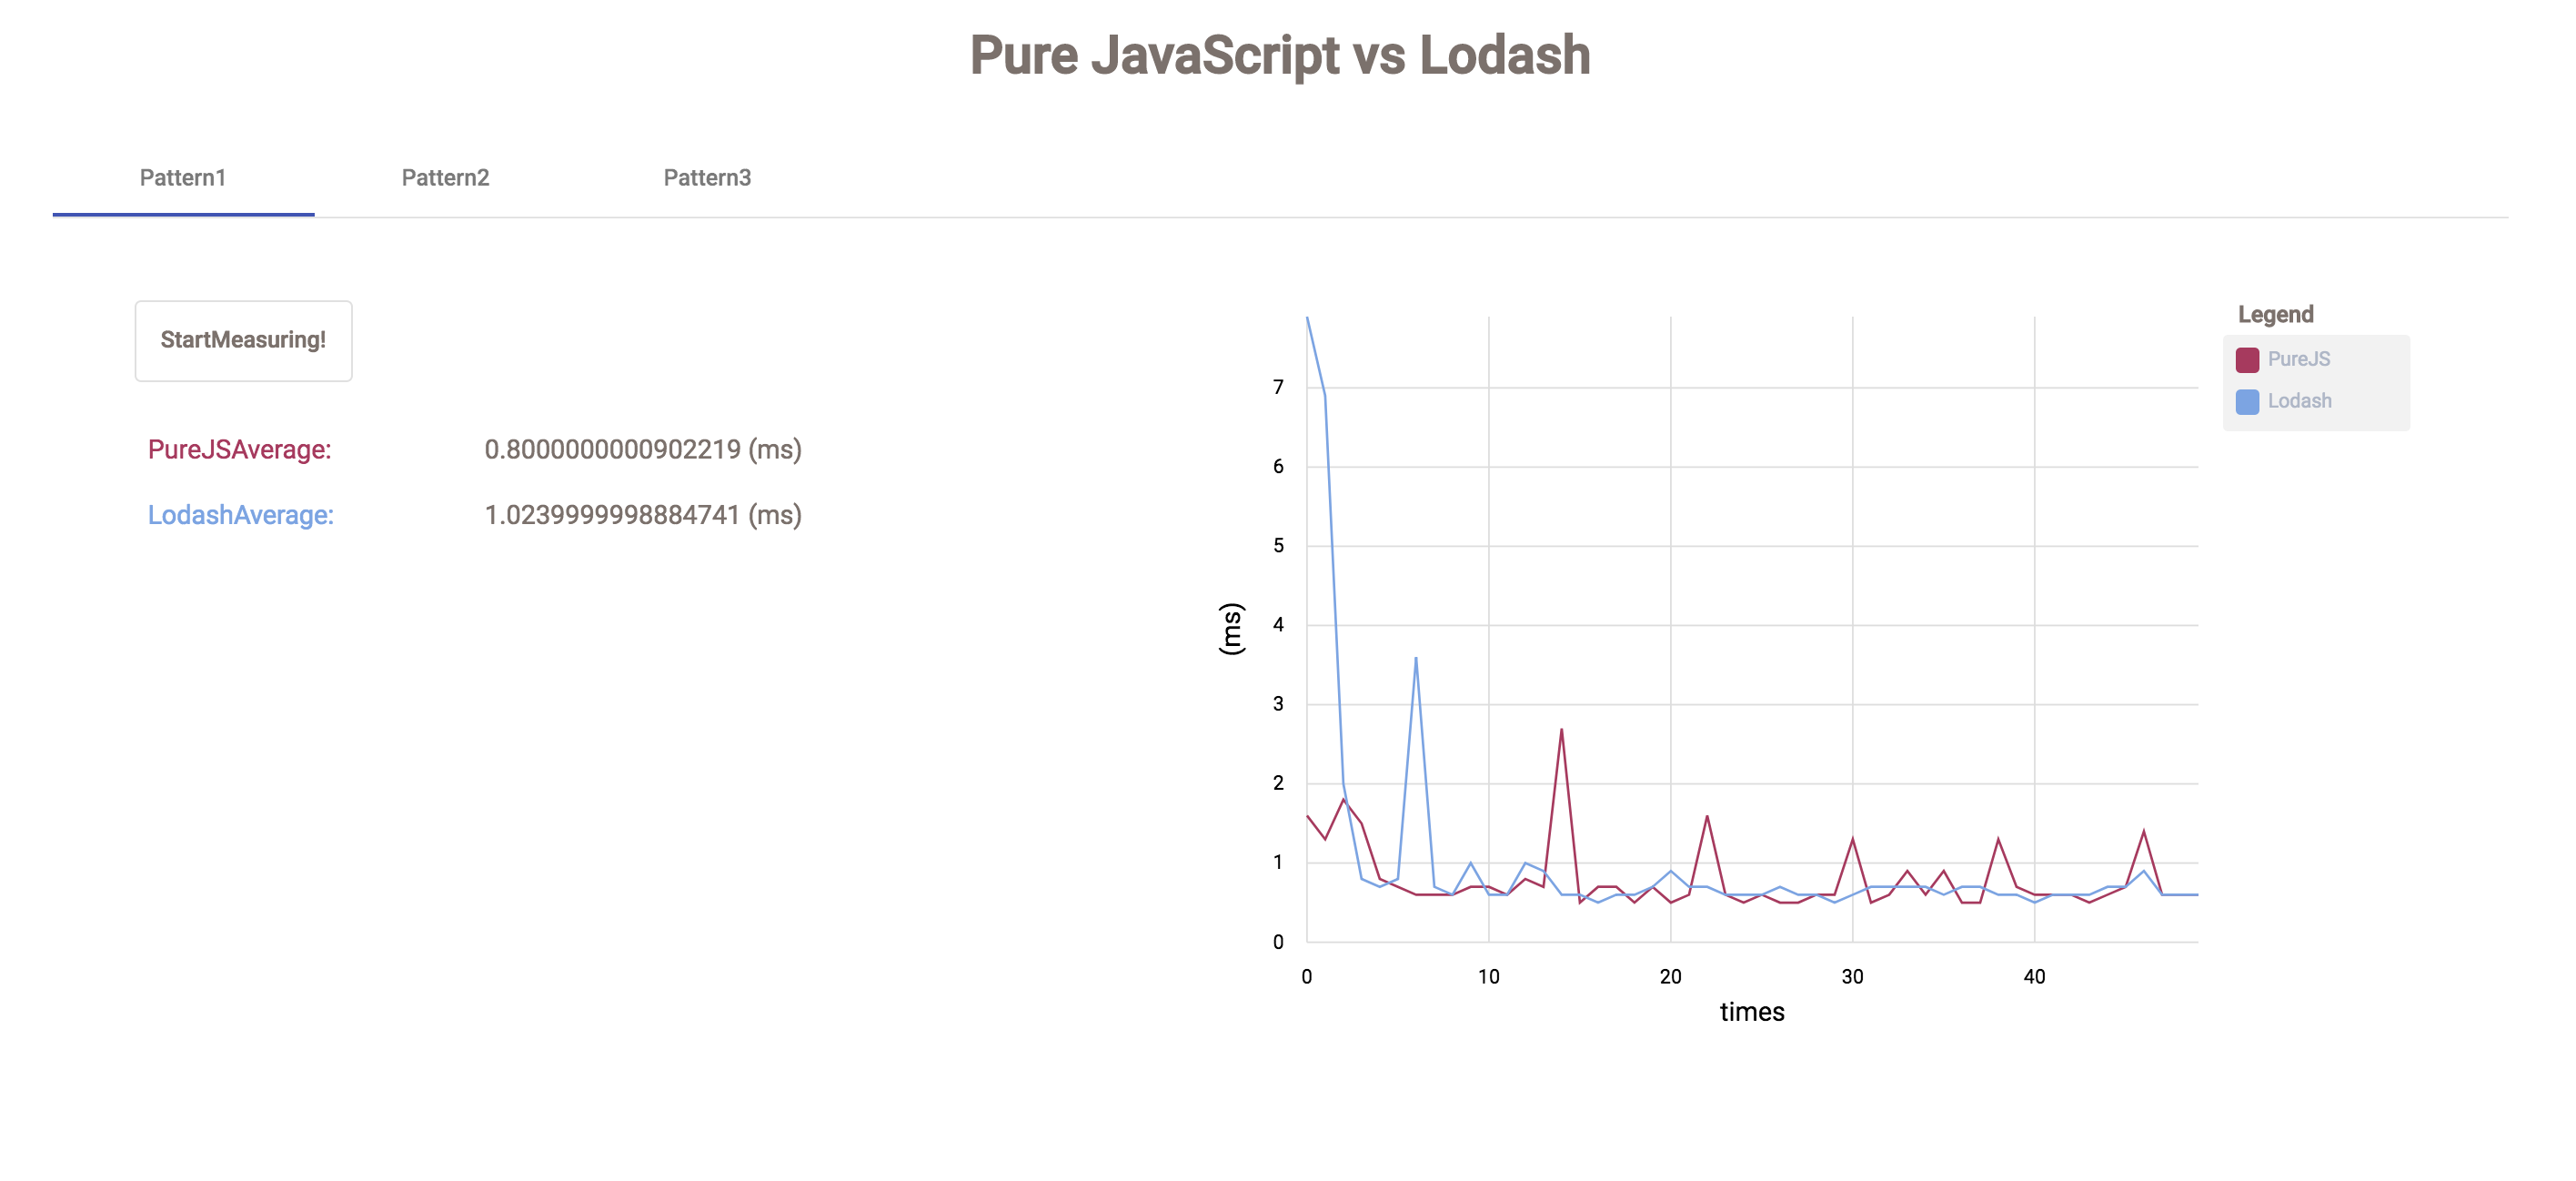
Task: Click the page title Pure JavaScript vs Lodash
Action: click(x=1280, y=55)
